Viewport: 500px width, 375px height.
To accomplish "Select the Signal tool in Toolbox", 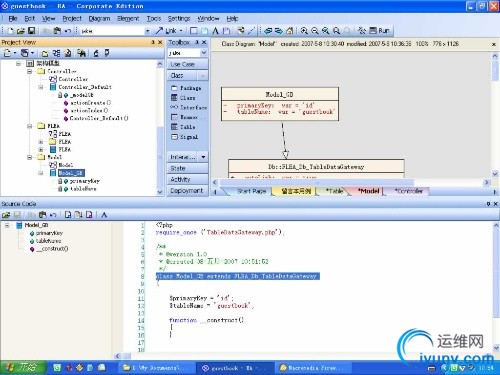I will click(185, 137).
